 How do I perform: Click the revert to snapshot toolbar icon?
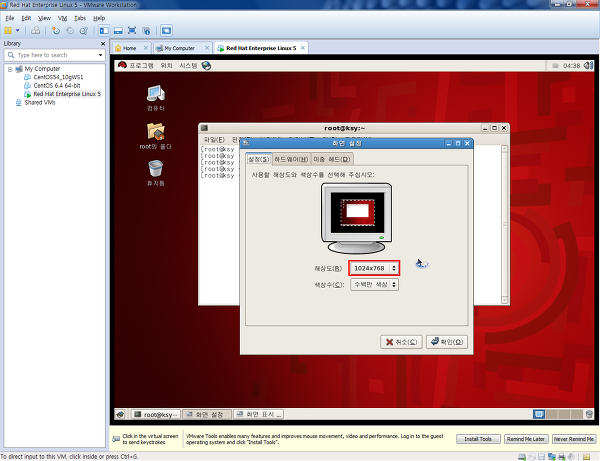(70, 31)
